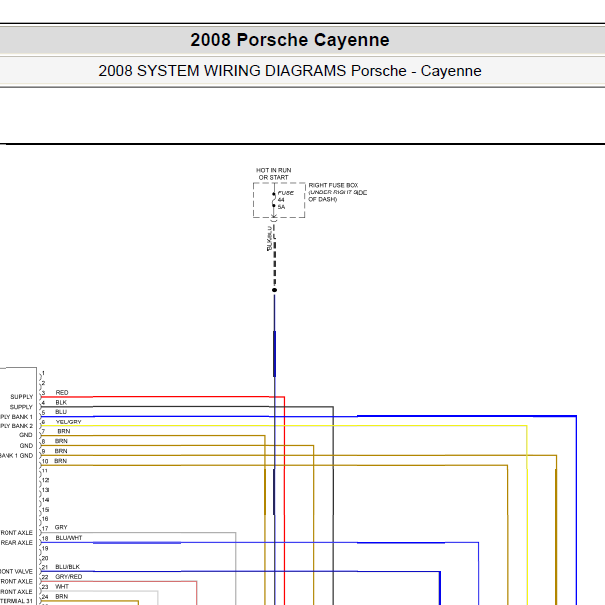The image size is (605, 605).
Task: Click the BRN wire label at pin 10
Action: pyautogui.click(x=61, y=461)
